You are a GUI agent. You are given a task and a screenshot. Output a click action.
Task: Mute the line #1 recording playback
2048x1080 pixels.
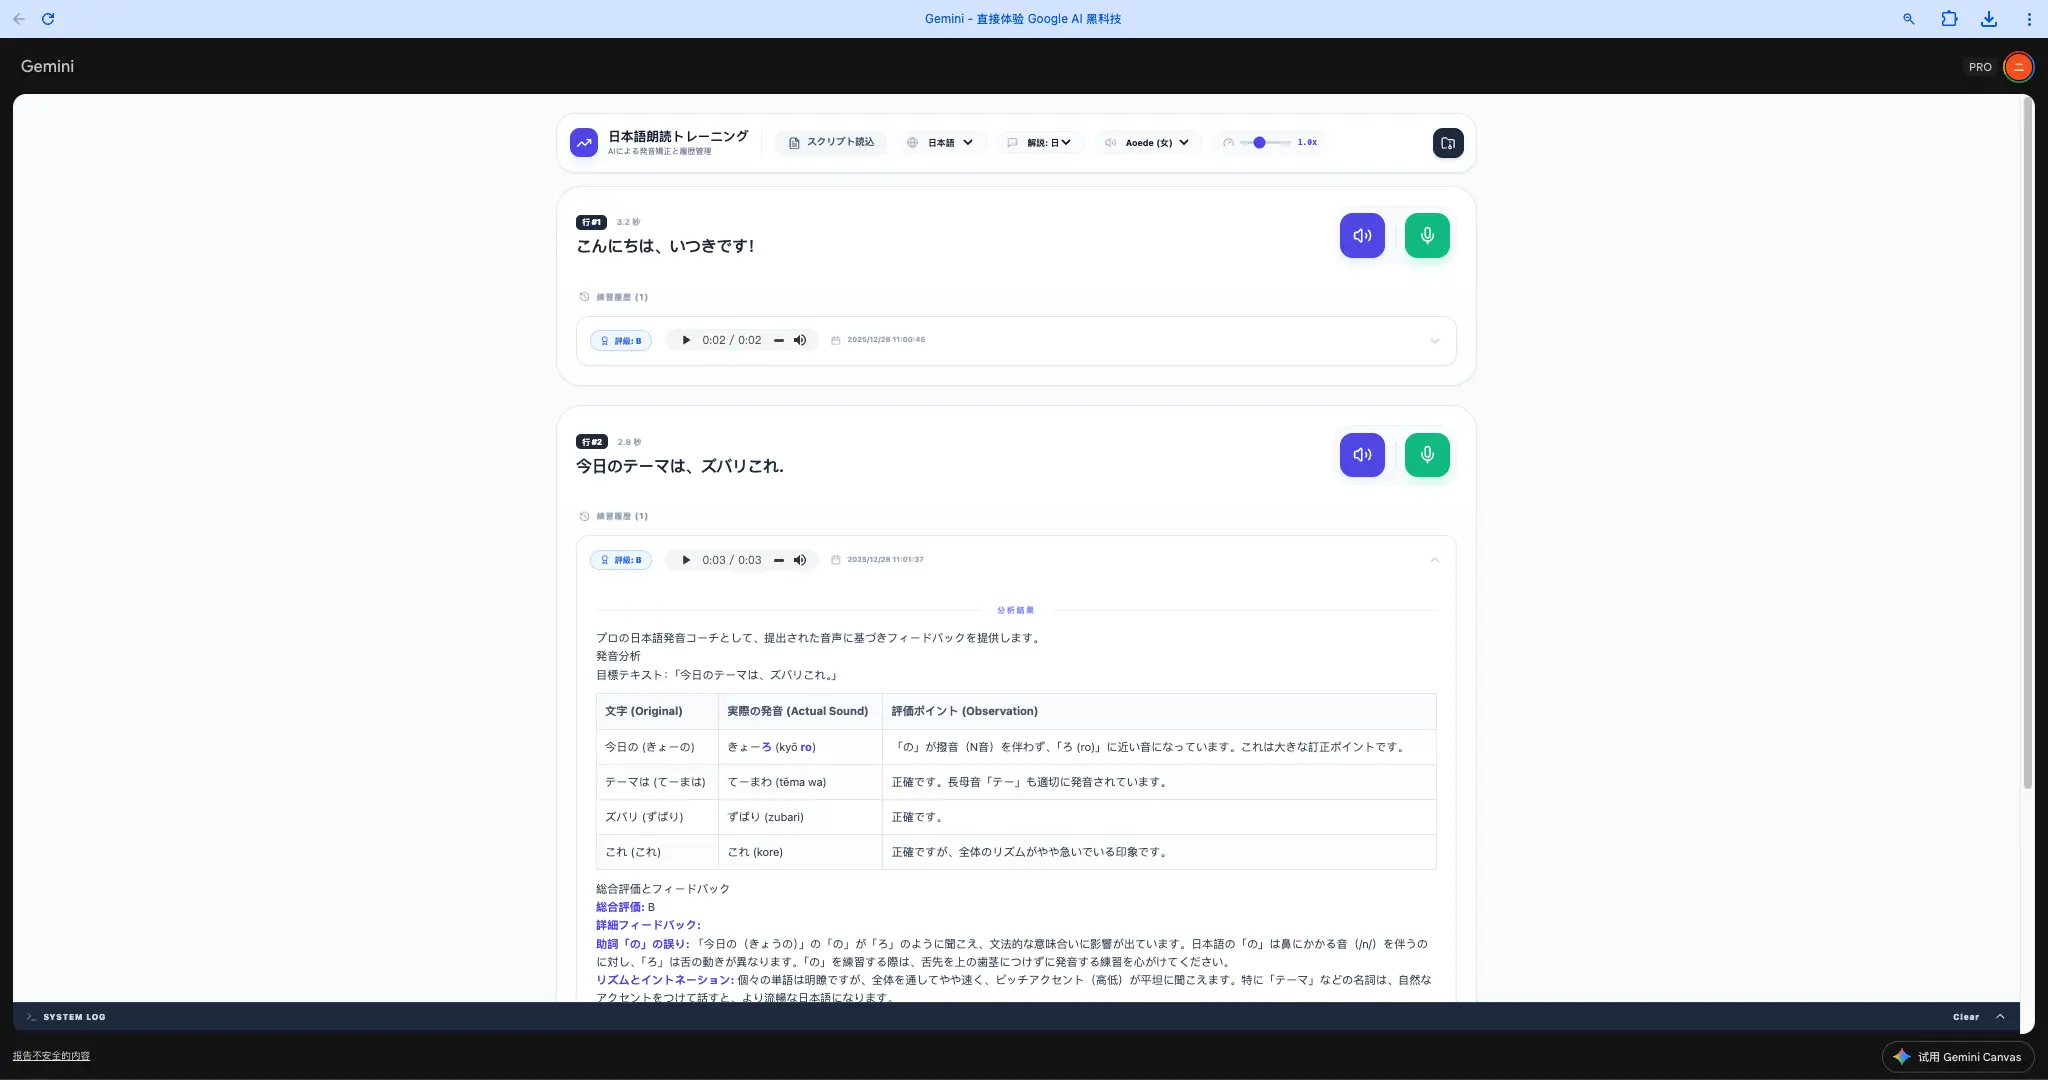[x=800, y=340]
